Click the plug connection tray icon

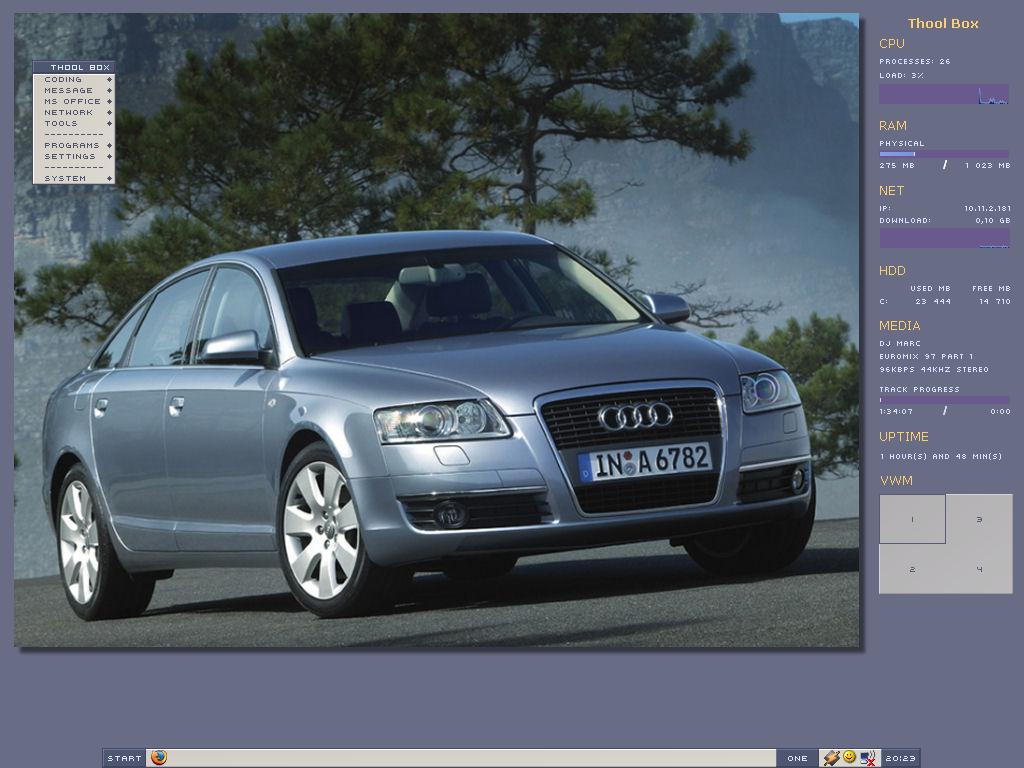tap(831, 758)
